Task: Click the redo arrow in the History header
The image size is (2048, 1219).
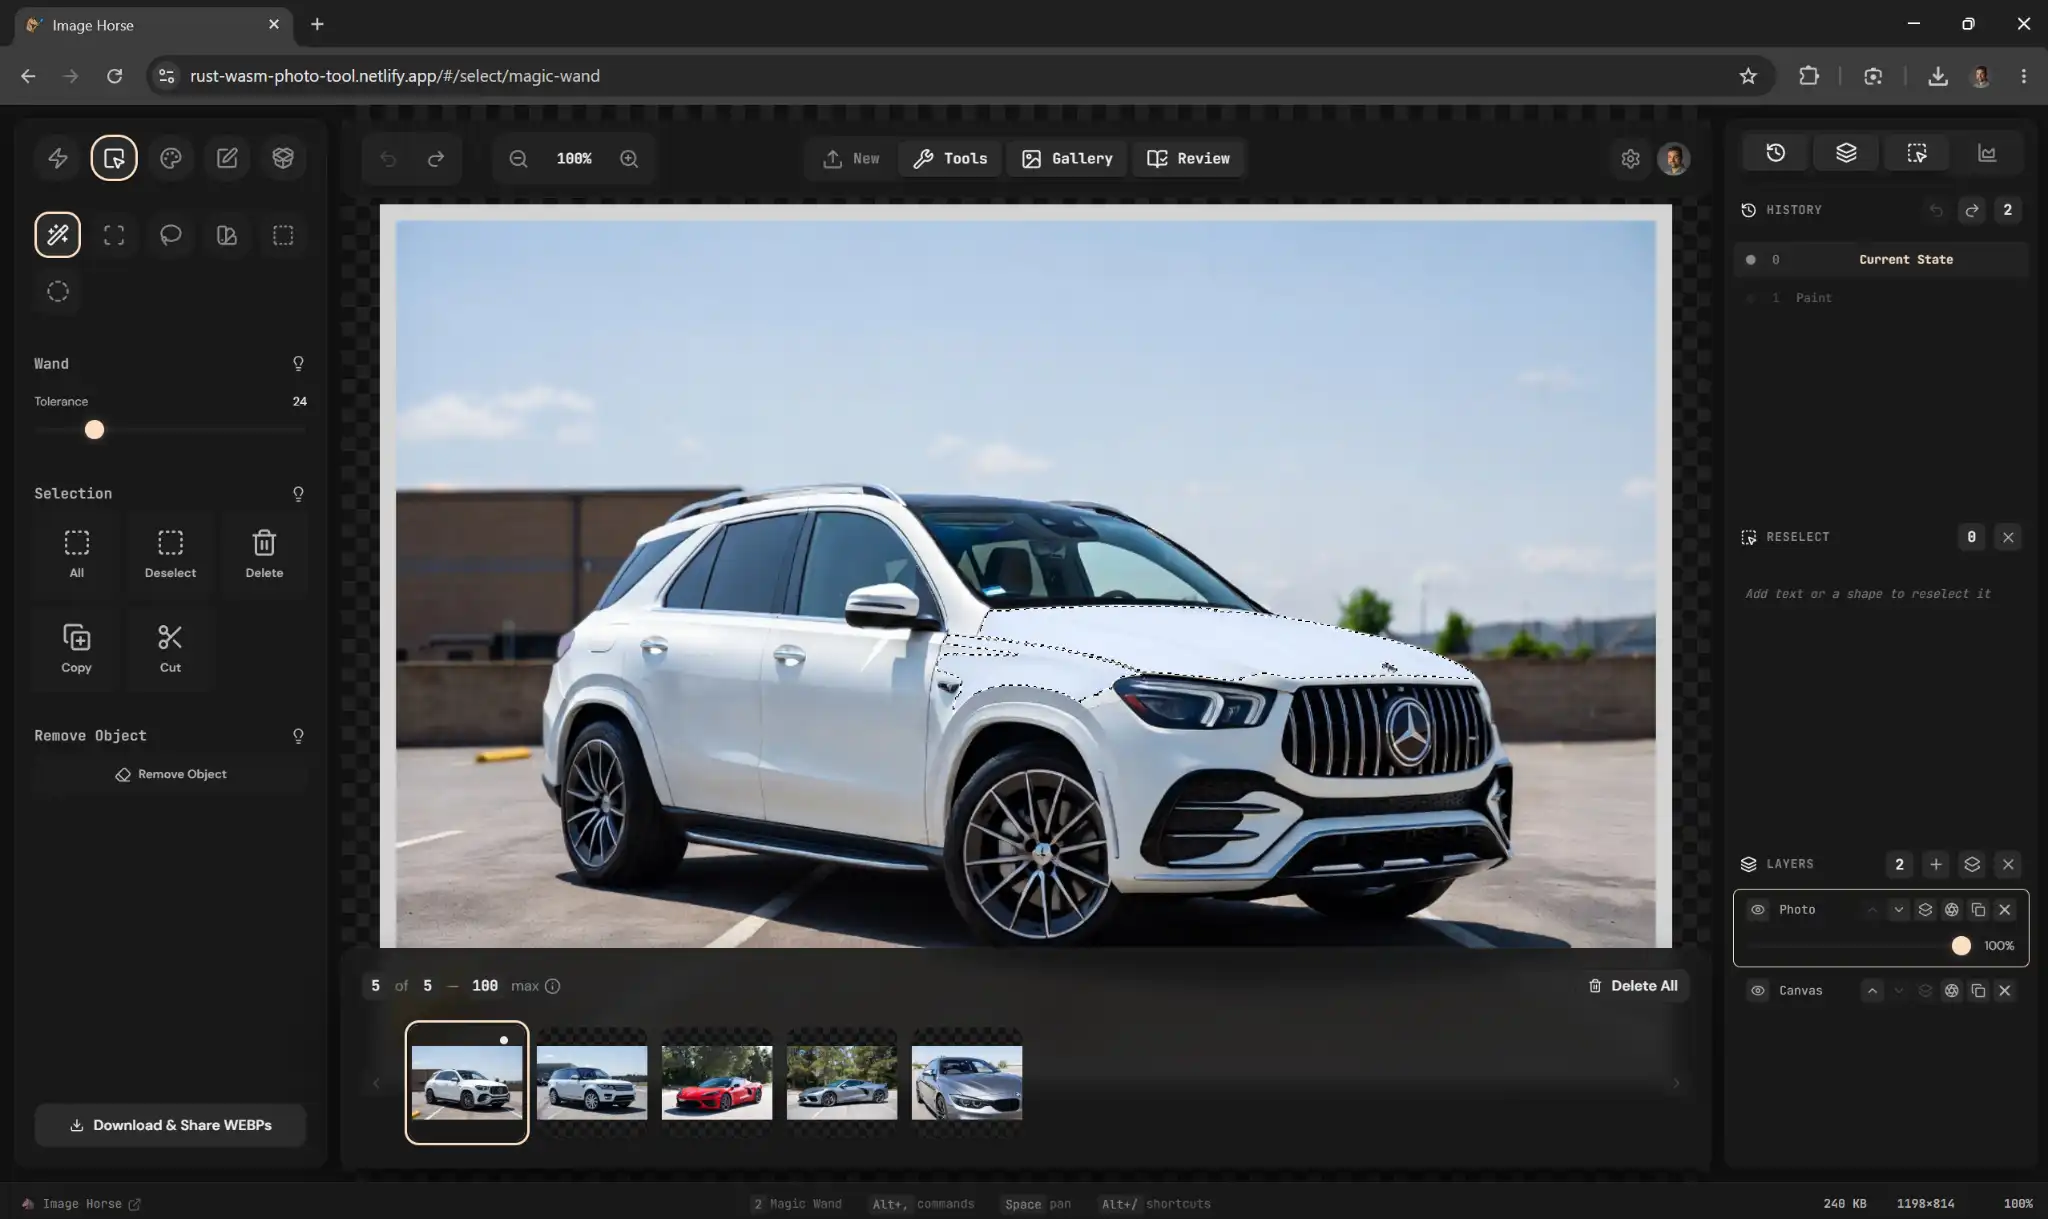Action: (x=1972, y=210)
